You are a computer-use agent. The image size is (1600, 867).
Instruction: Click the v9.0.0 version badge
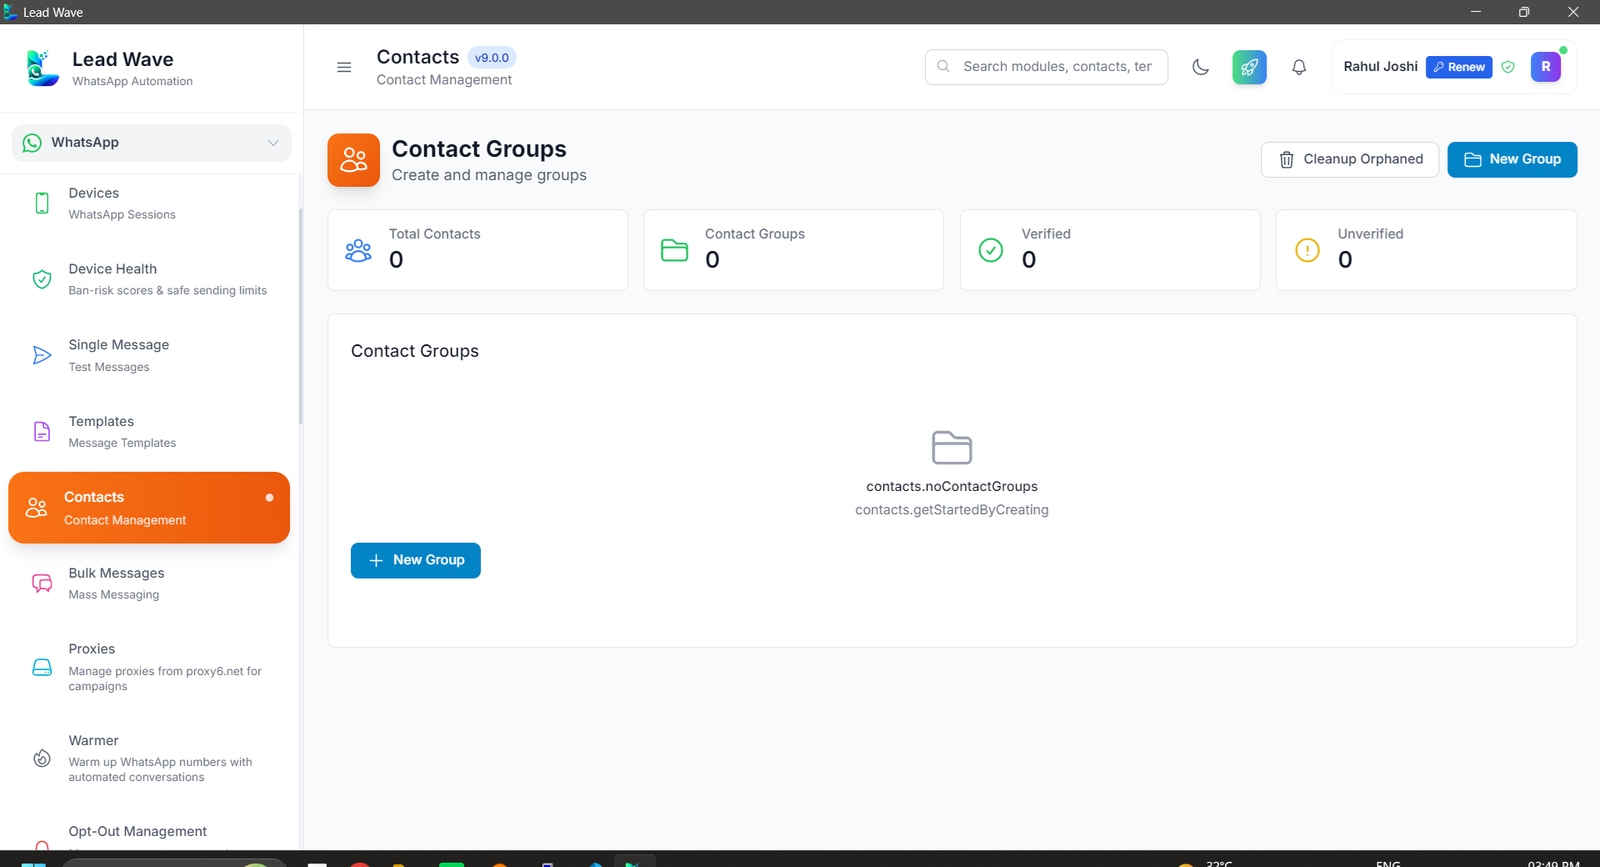click(492, 58)
